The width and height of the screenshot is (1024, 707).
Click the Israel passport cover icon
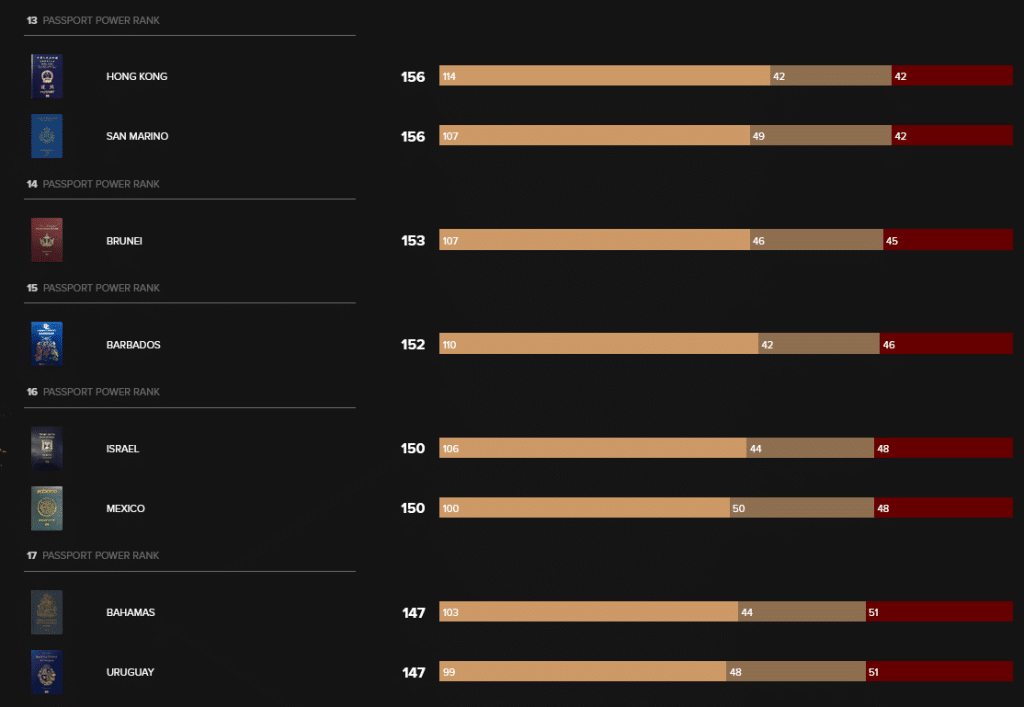click(46, 448)
